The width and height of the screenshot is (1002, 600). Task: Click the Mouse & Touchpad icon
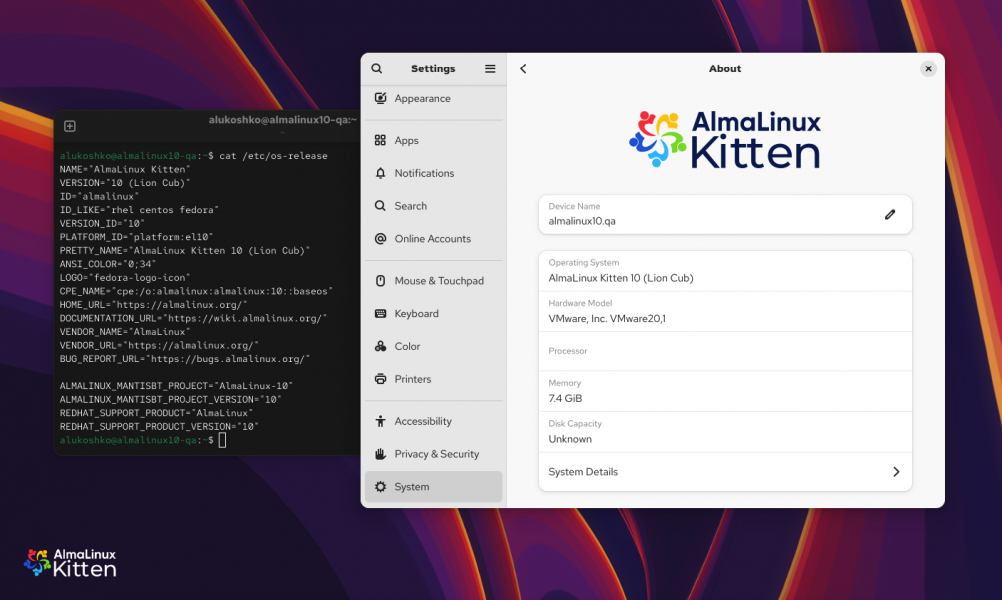380,281
